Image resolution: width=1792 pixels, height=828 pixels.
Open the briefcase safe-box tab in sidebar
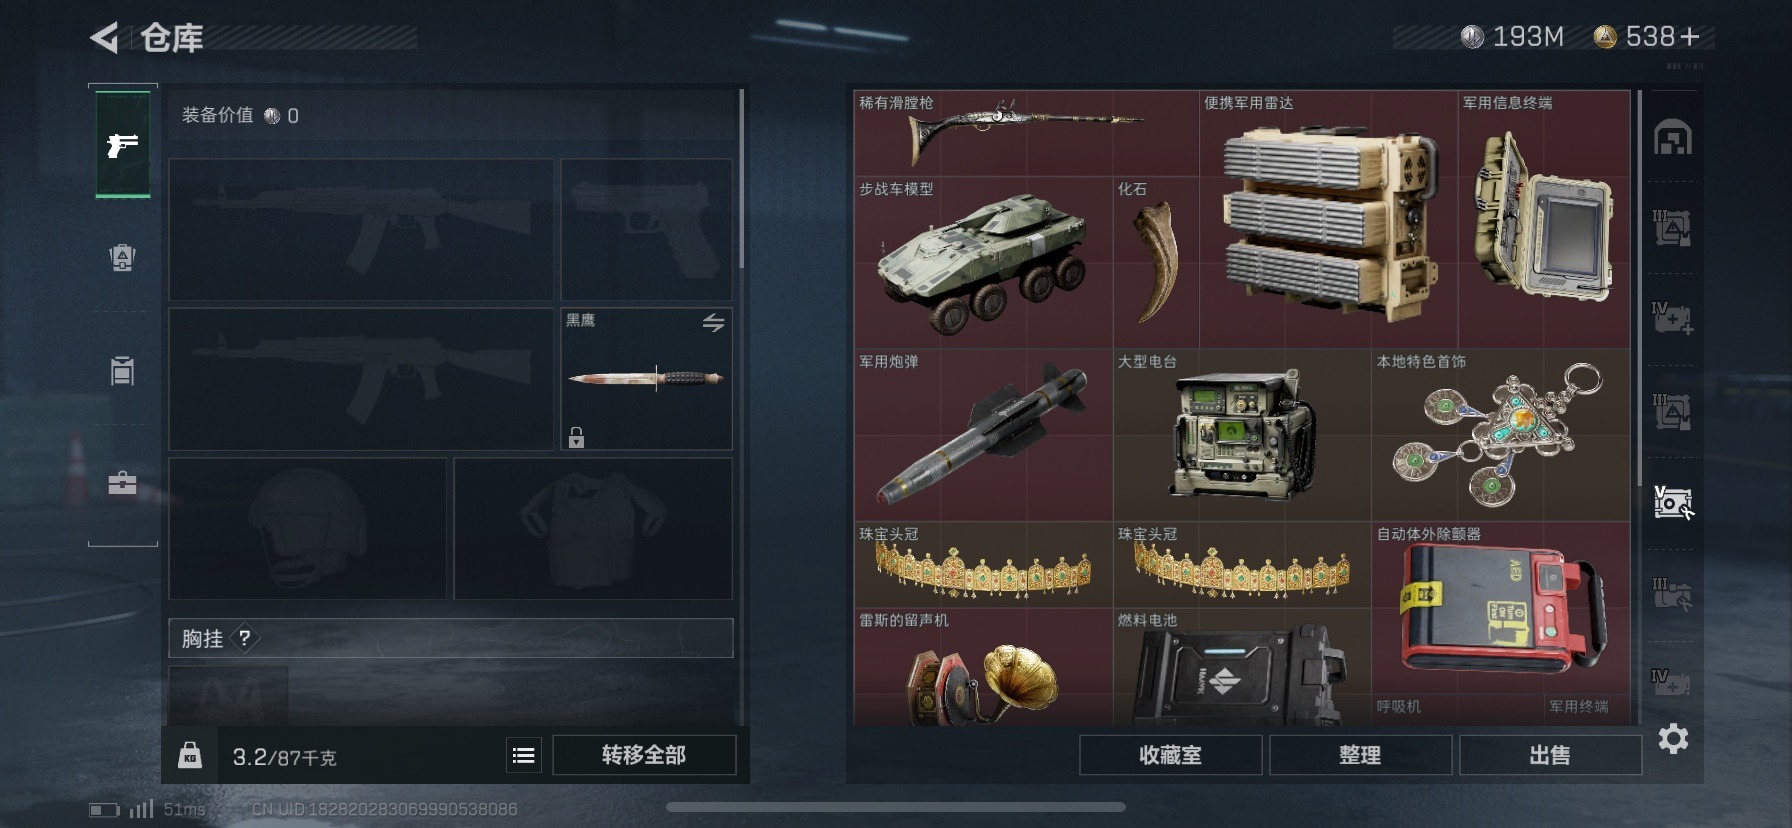point(122,484)
